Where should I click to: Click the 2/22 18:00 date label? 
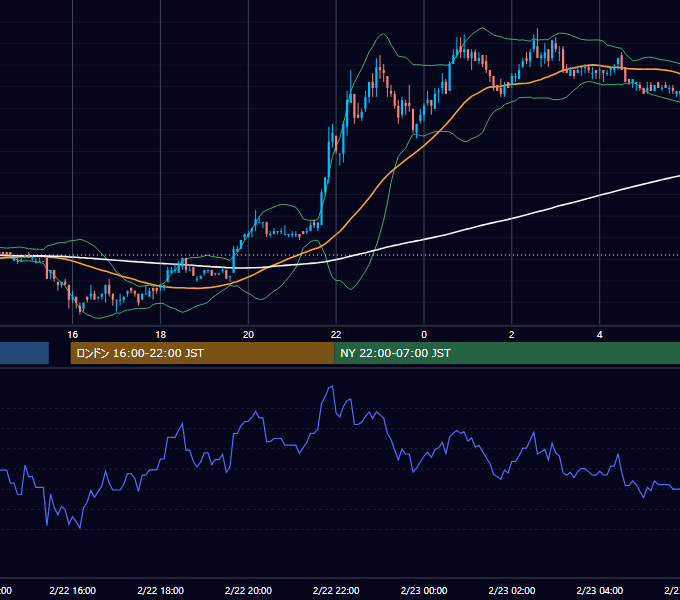[160, 590]
